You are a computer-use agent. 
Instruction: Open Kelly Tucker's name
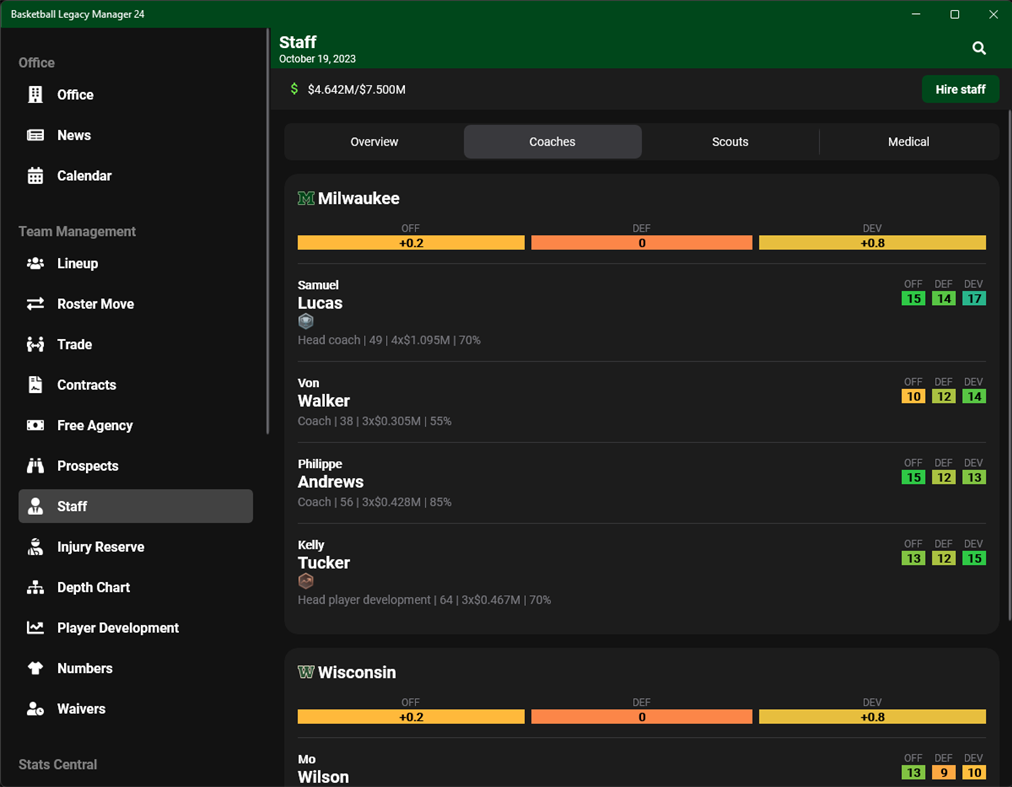[323, 555]
